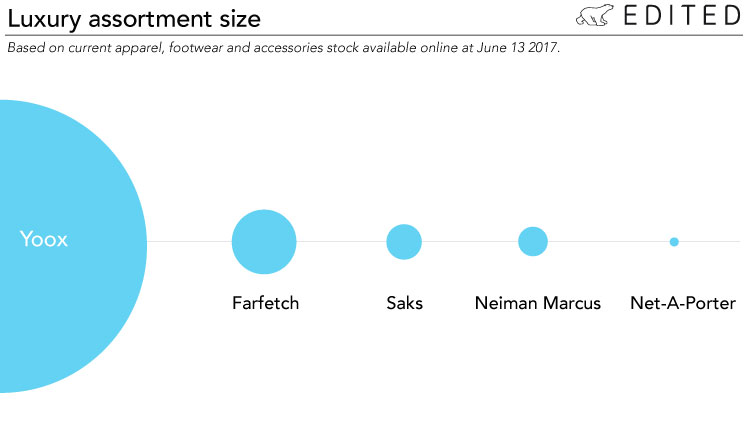Viewport: 749px width, 432px height.
Task: Click the Net-A-Porter label
Action: tap(683, 303)
